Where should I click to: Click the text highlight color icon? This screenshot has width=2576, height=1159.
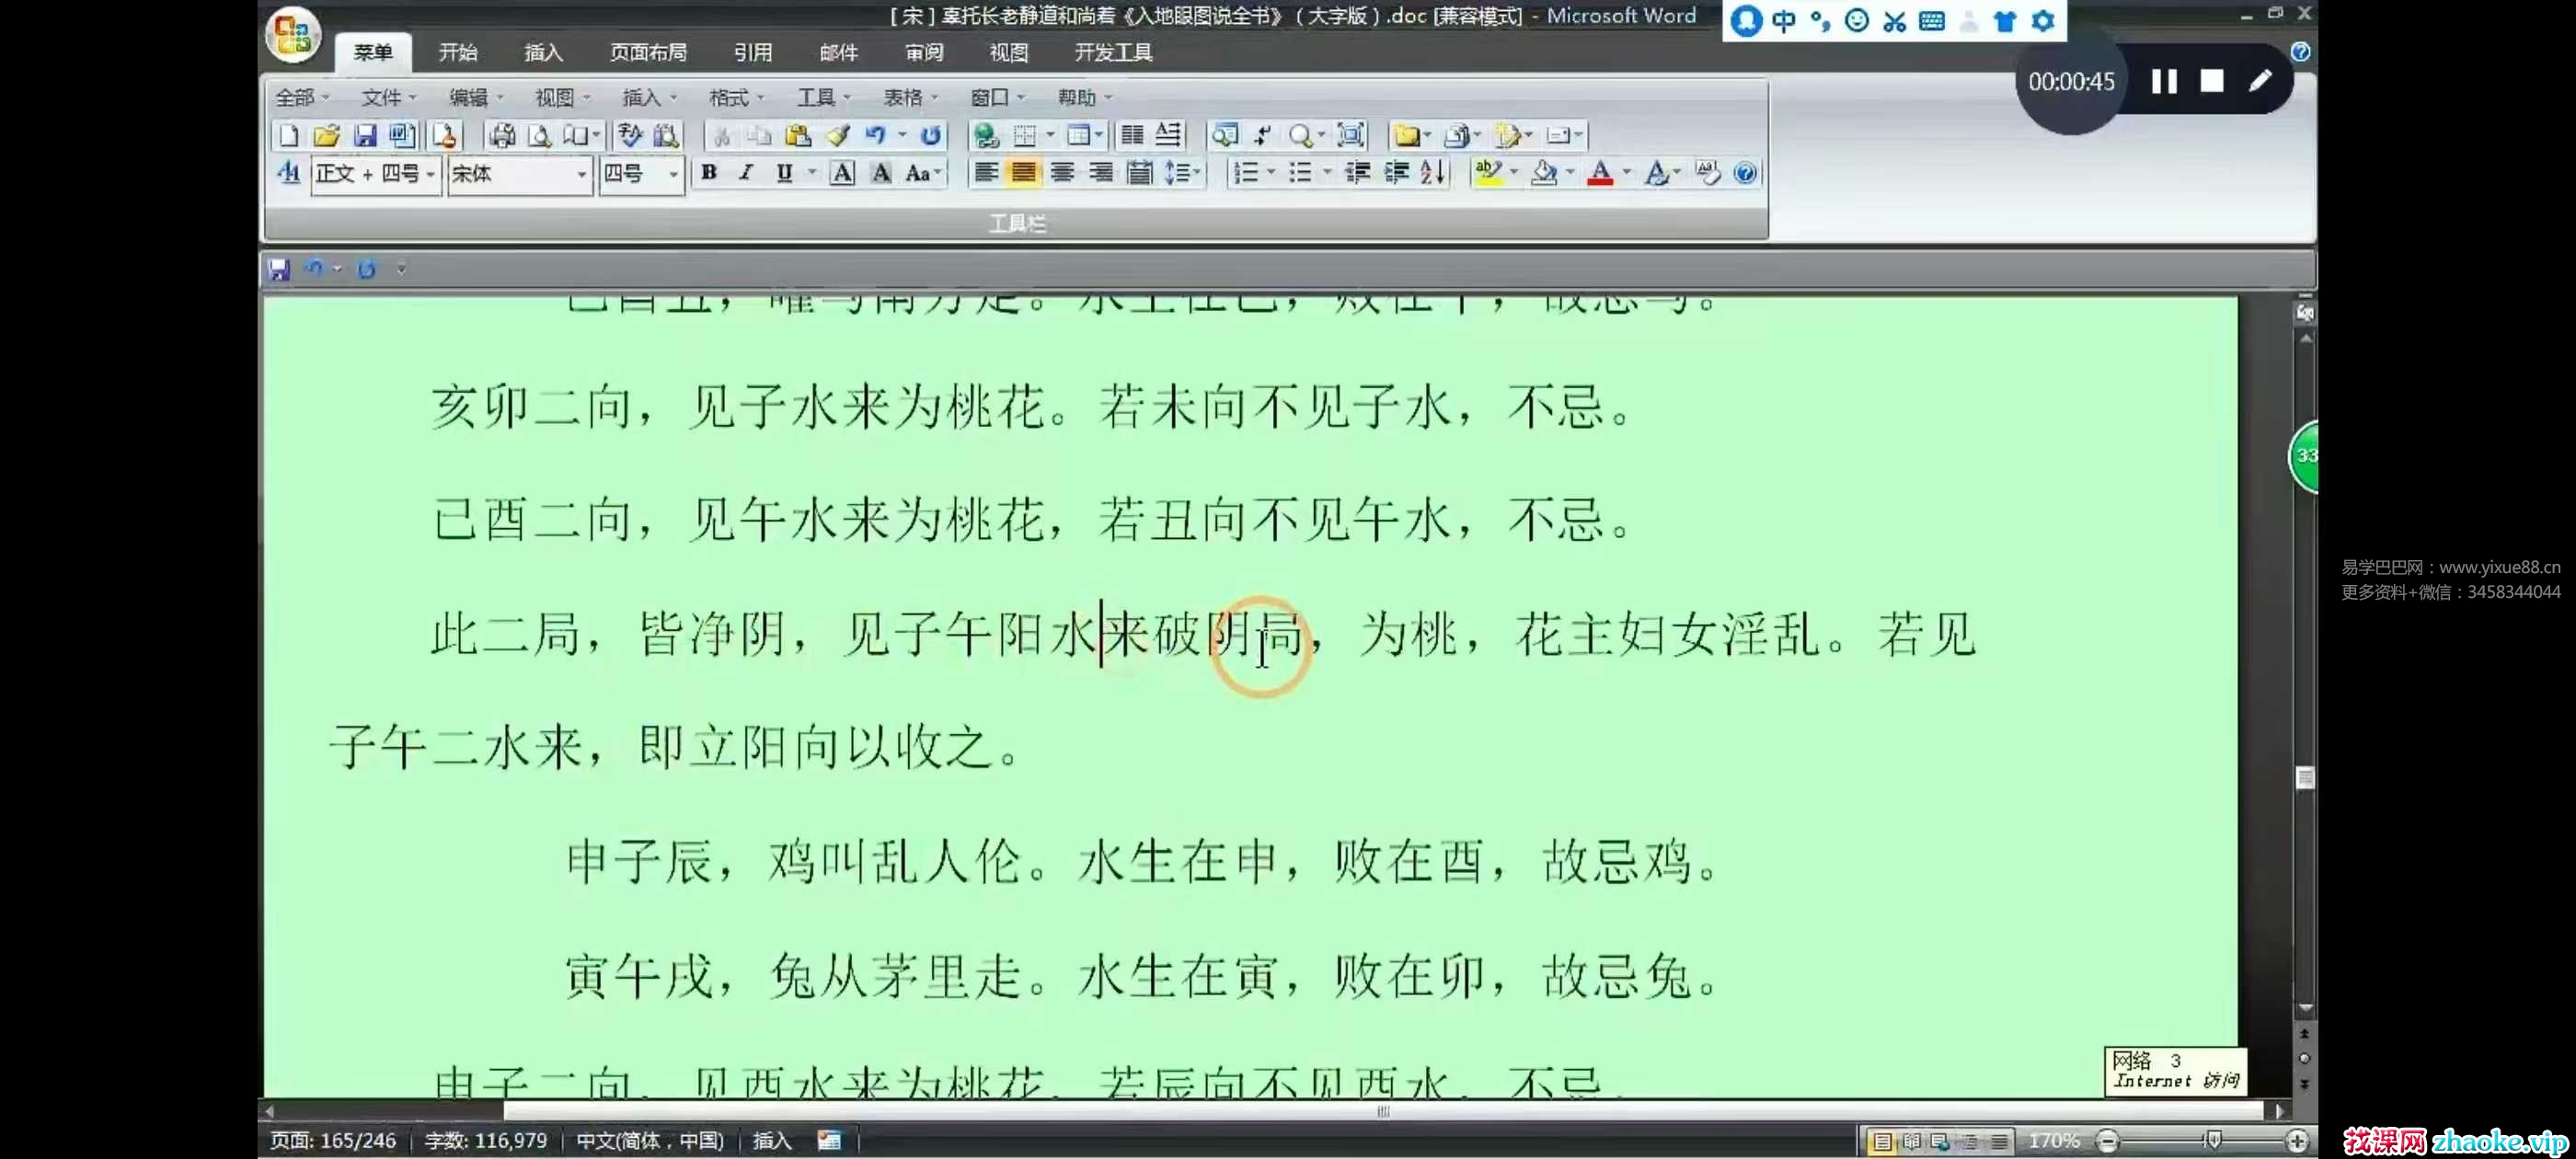pos(1488,173)
